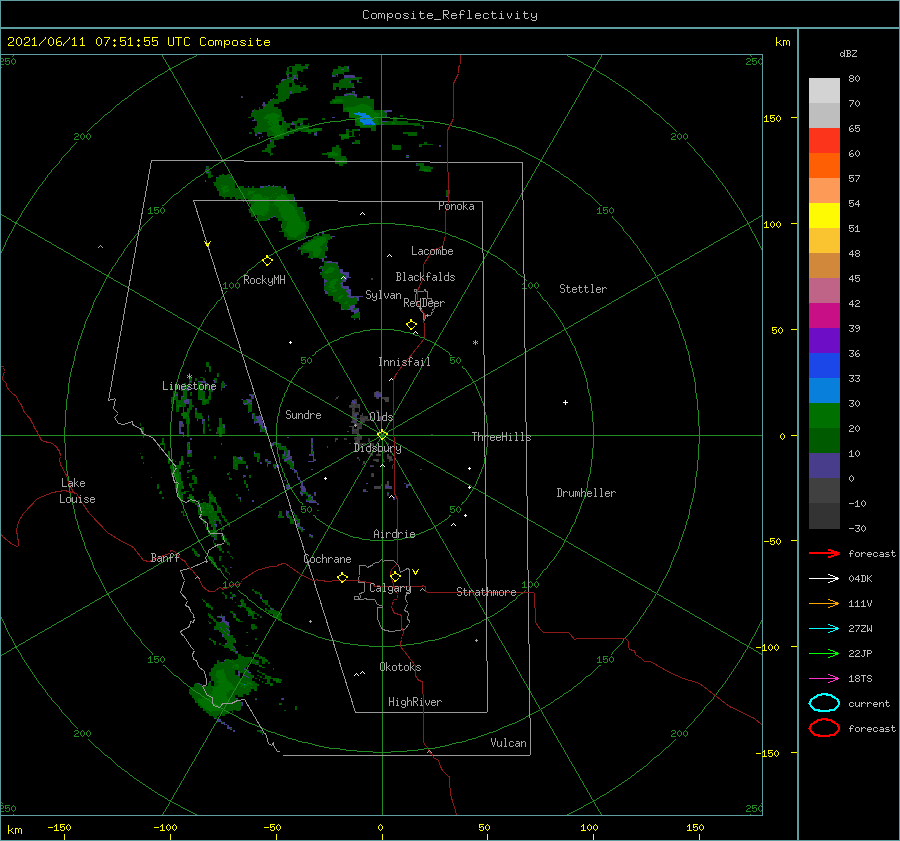Click the Lacombe town label
This screenshot has width=900, height=841.
(432, 251)
